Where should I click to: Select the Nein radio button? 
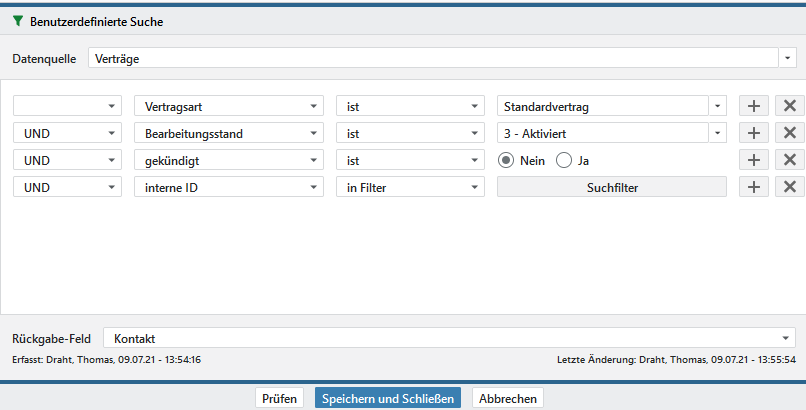507,160
